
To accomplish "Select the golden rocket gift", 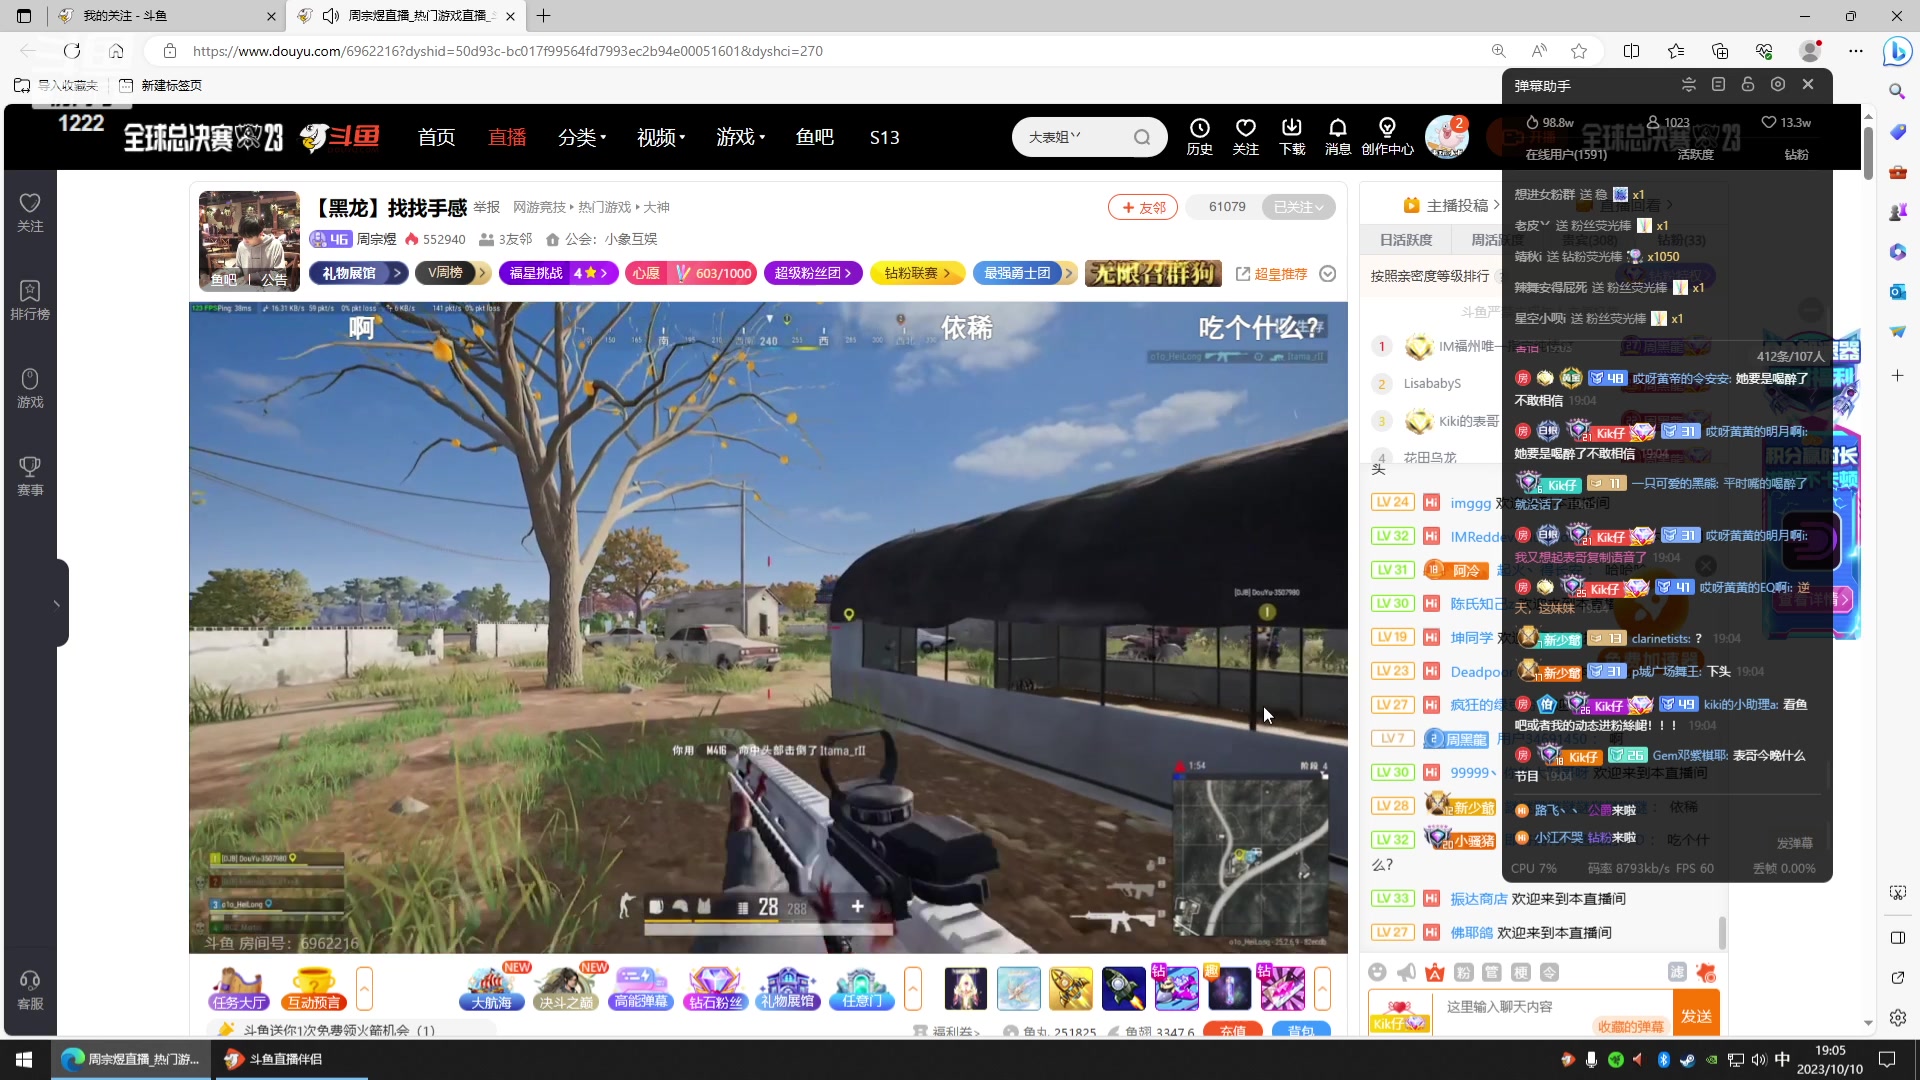I will tap(1071, 988).
